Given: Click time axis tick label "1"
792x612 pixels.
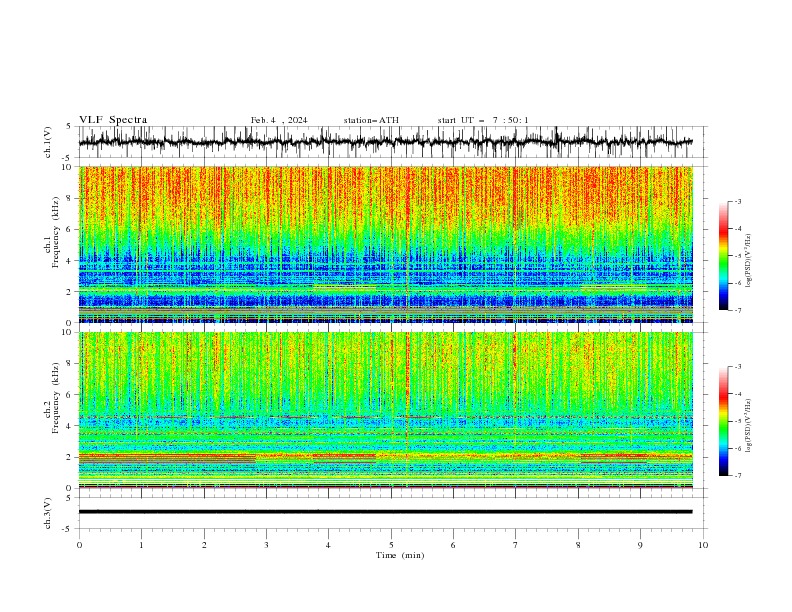Looking at the screenshot, I should (x=141, y=545).
